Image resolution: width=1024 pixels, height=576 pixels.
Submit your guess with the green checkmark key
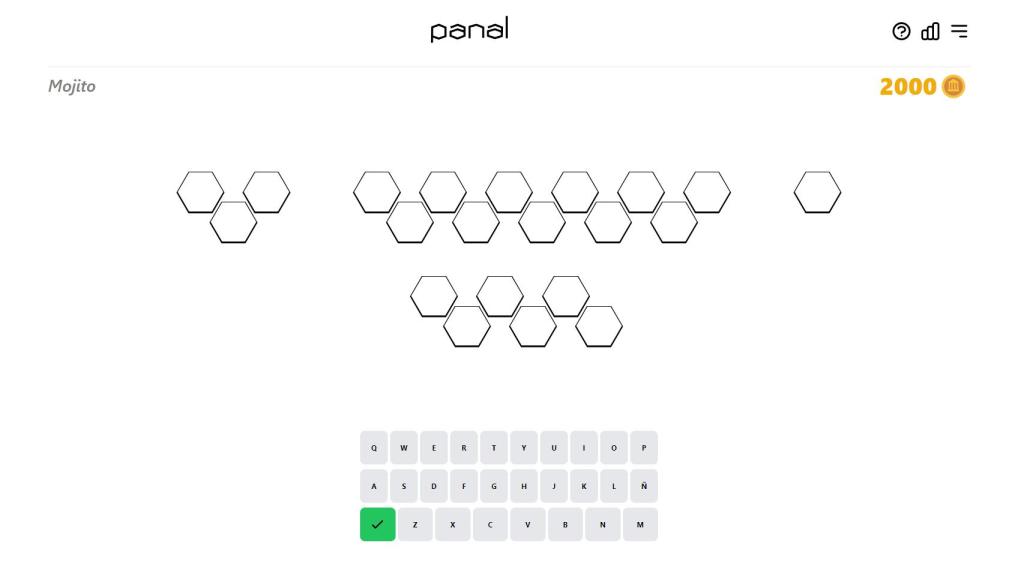377,523
